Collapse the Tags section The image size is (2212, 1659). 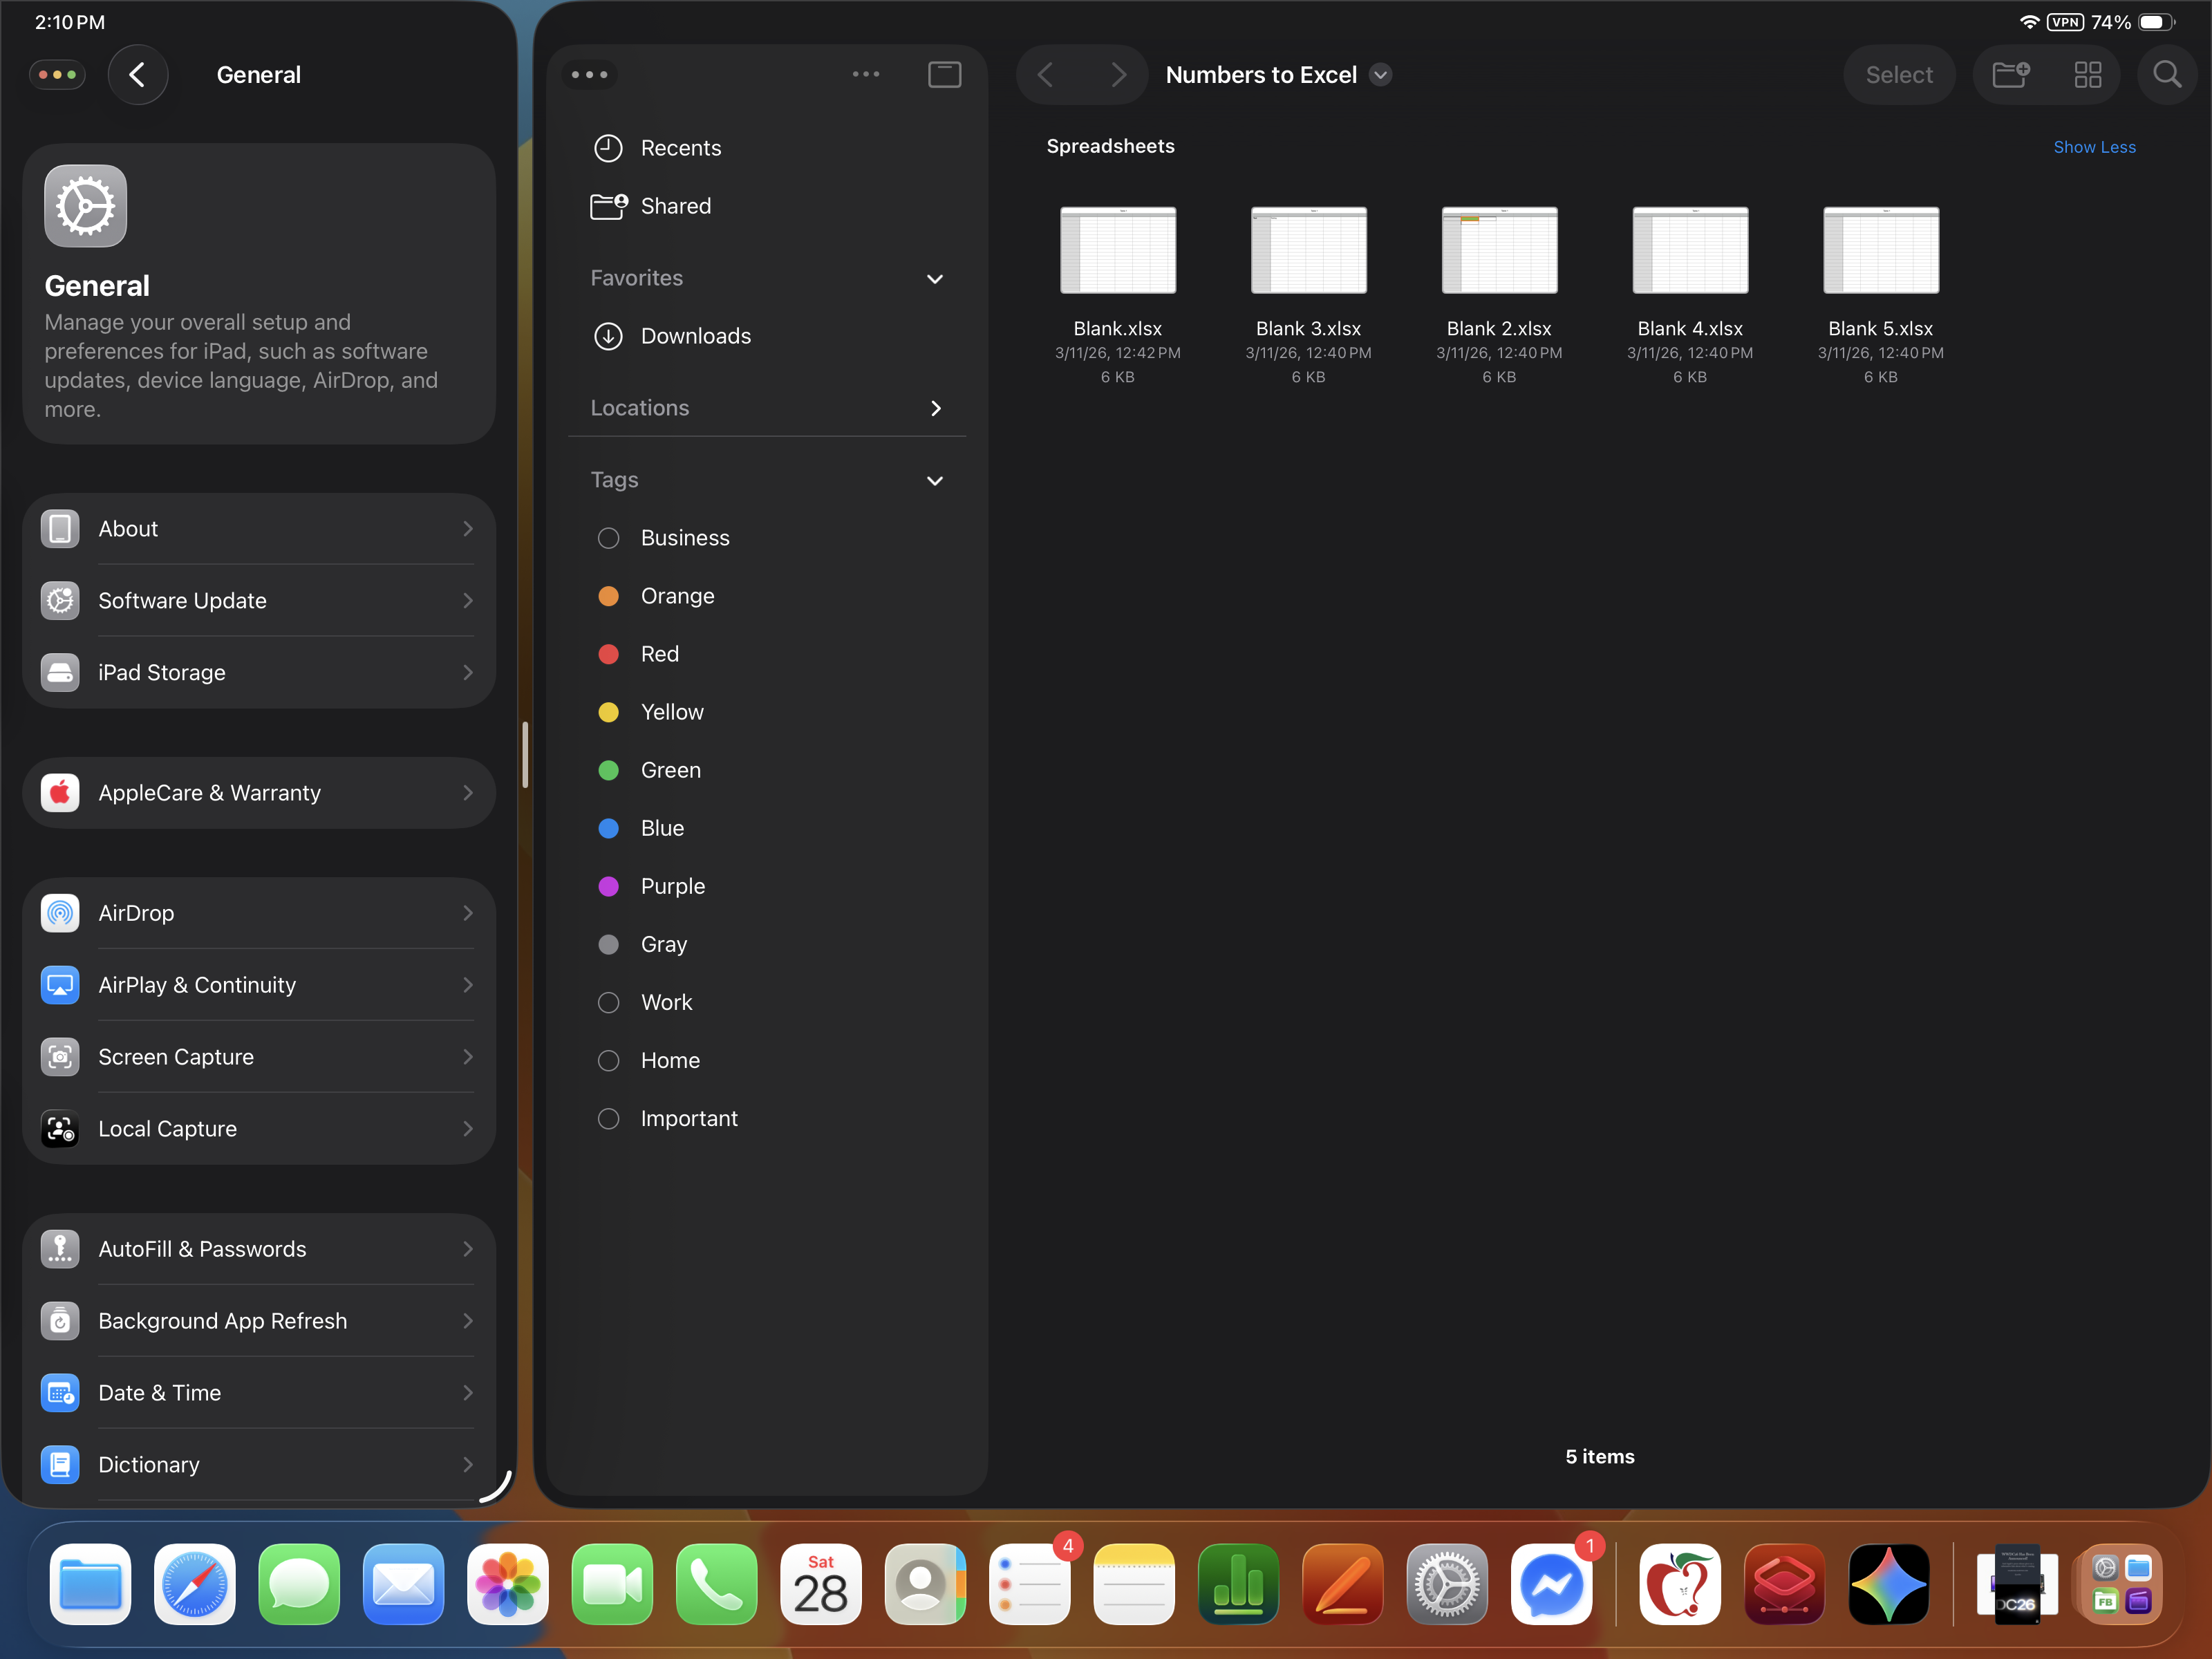(x=935, y=481)
